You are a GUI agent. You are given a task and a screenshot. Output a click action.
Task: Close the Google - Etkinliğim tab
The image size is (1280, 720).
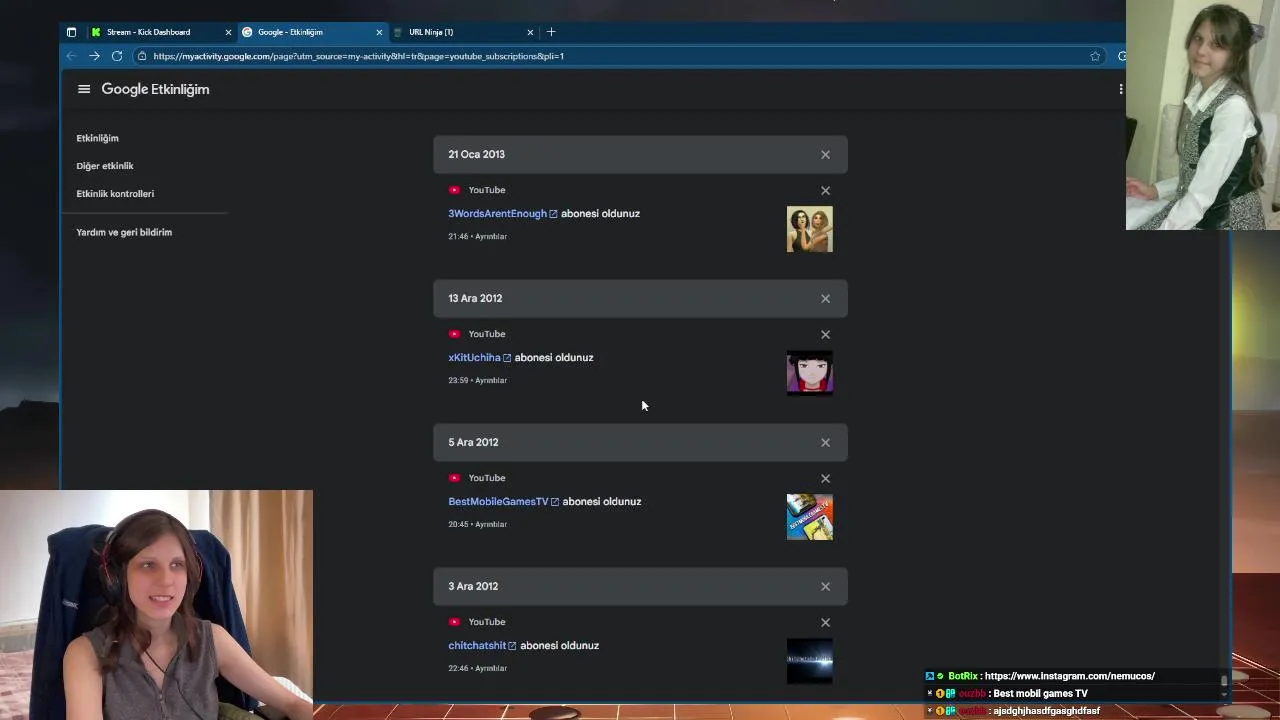pyautogui.click(x=379, y=32)
